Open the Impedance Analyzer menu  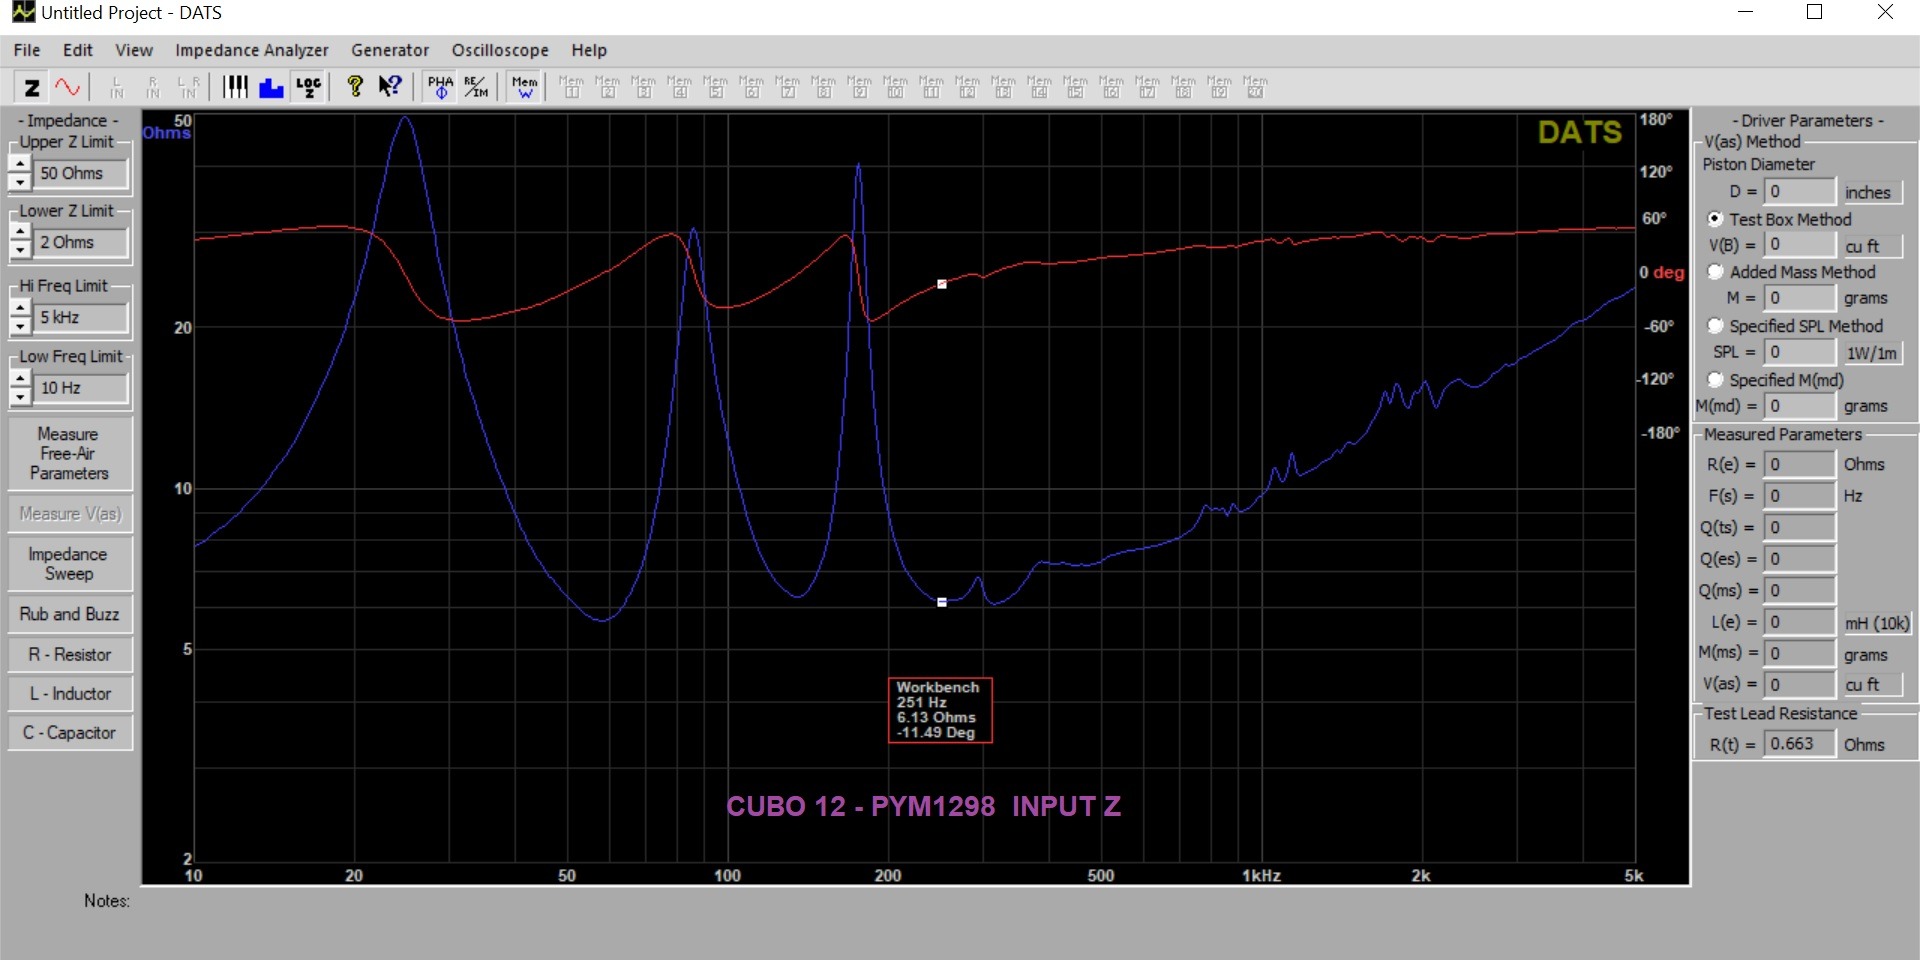[251, 50]
